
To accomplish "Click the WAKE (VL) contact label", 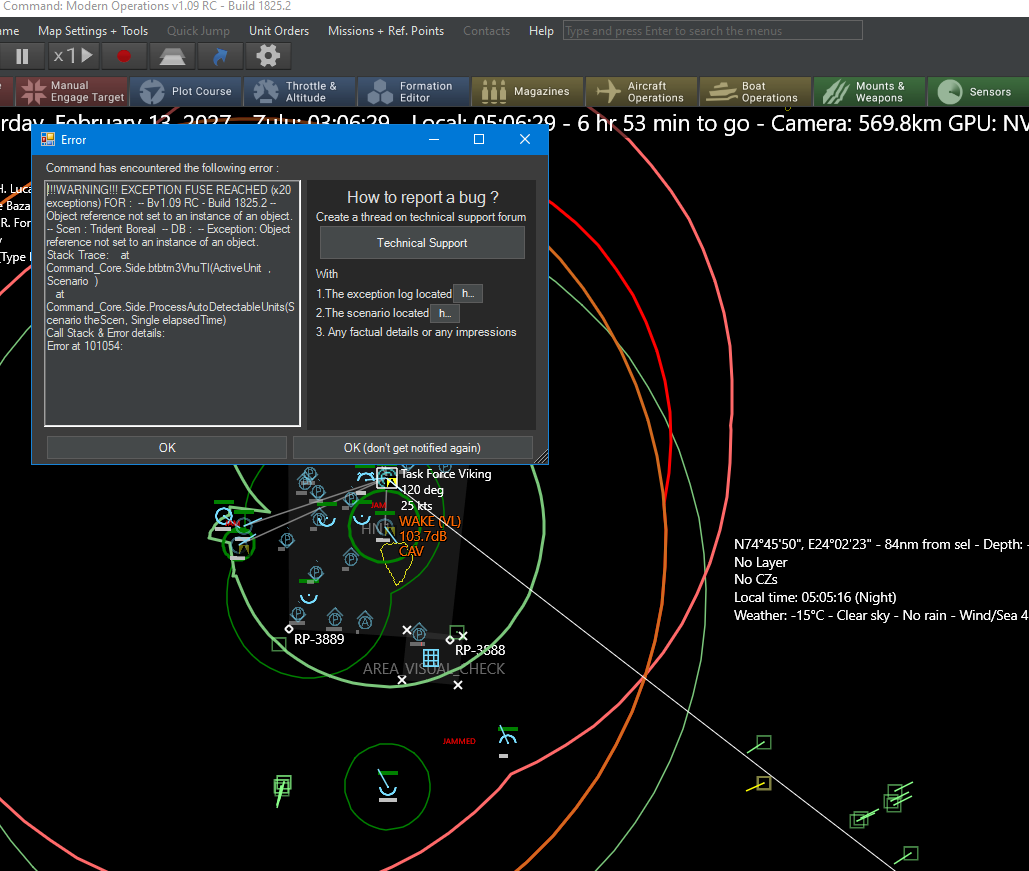I will 430,521.
